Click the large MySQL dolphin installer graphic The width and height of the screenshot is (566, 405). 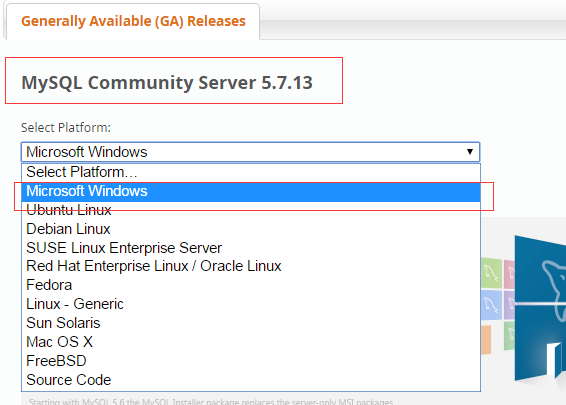(x=540, y=309)
